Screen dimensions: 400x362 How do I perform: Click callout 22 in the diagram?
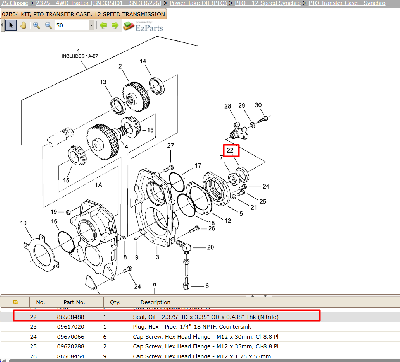[x=231, y=150]
